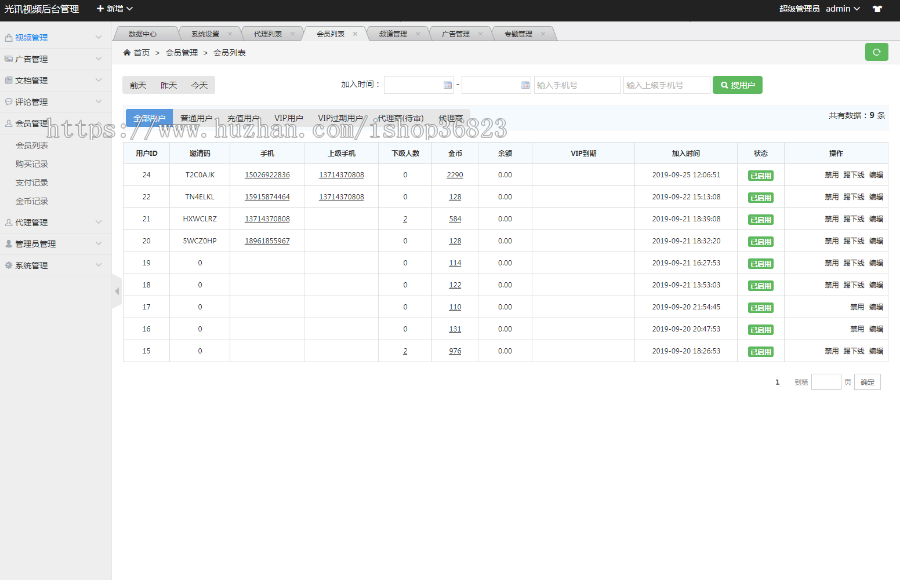Toggle the 已启用 status of user 24
The width and height of the screenshot is (900, 580).
tap(760, 175)
